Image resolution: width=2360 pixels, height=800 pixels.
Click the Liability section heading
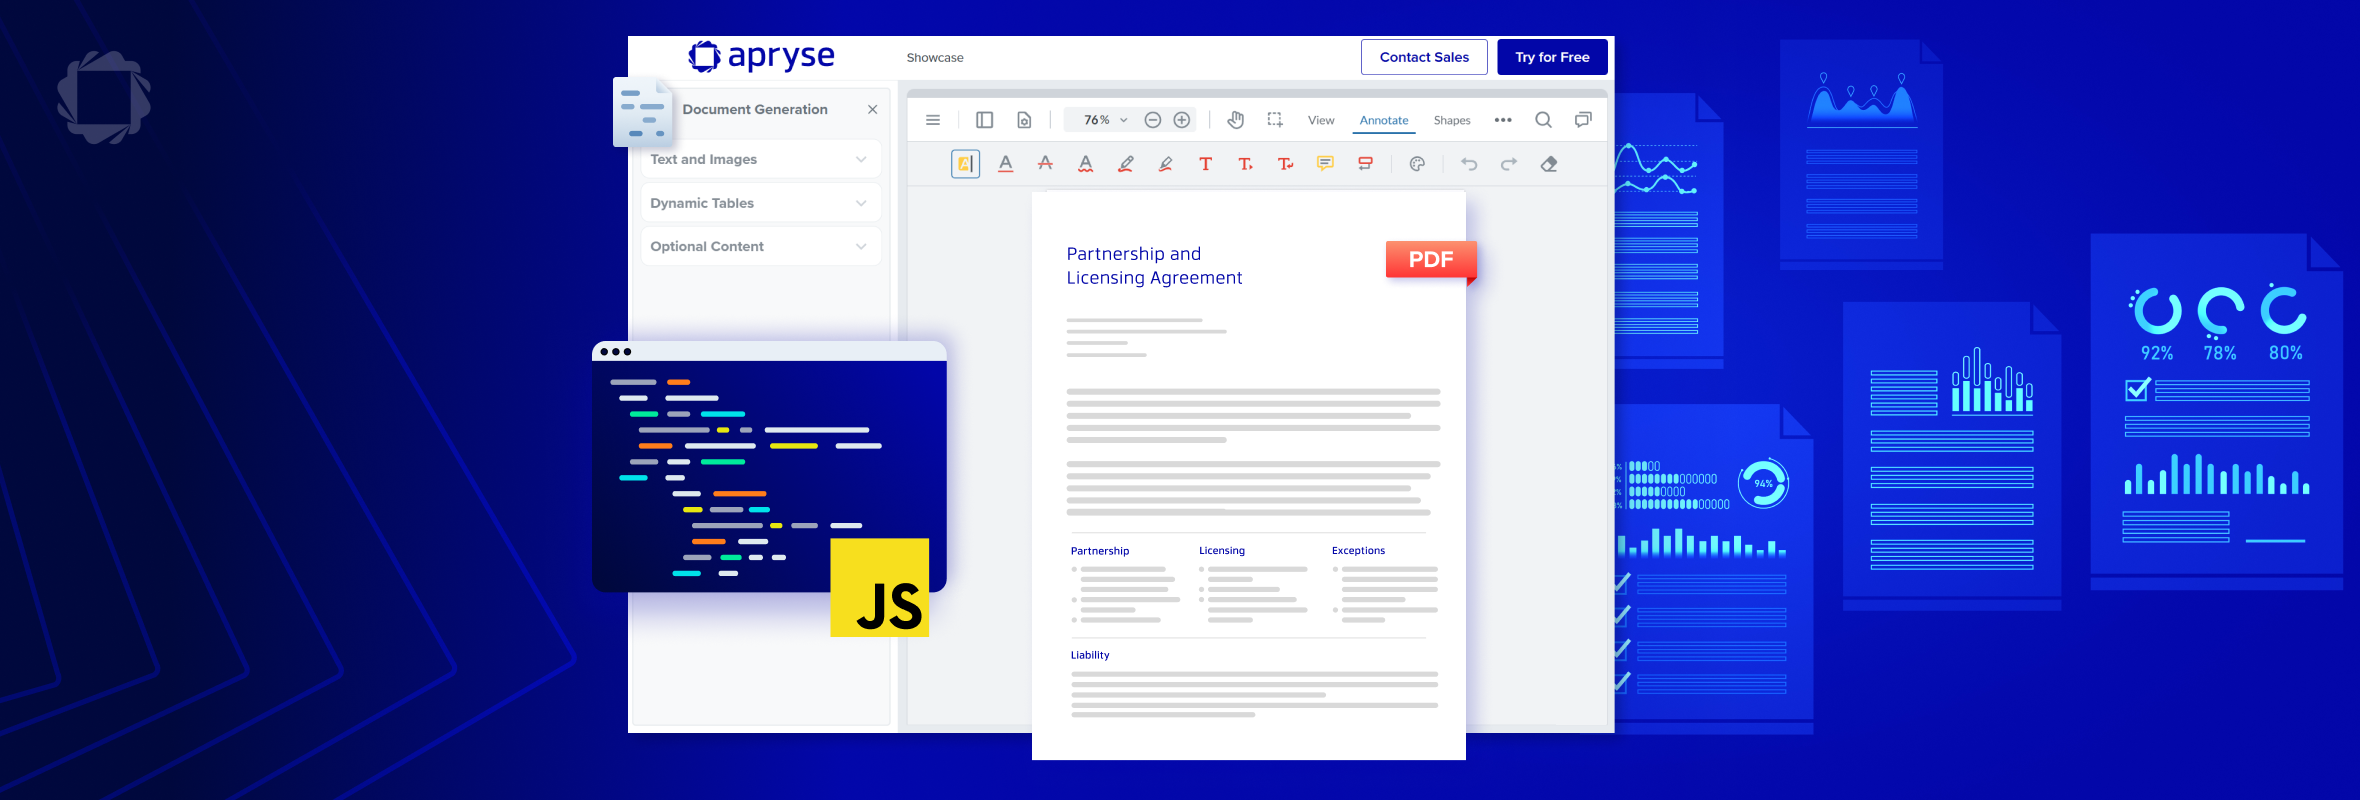click(x=1090, y=655)
